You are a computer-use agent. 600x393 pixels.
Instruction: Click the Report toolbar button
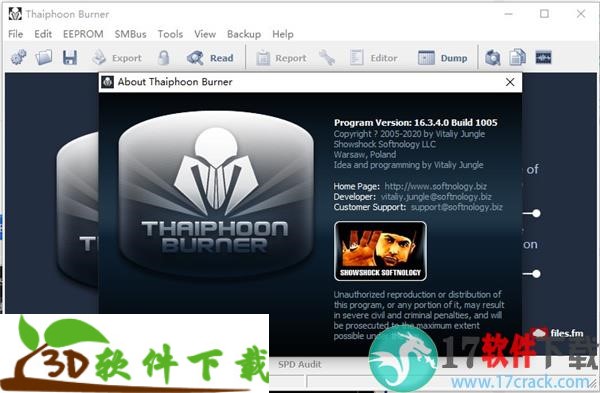point(281,58)
